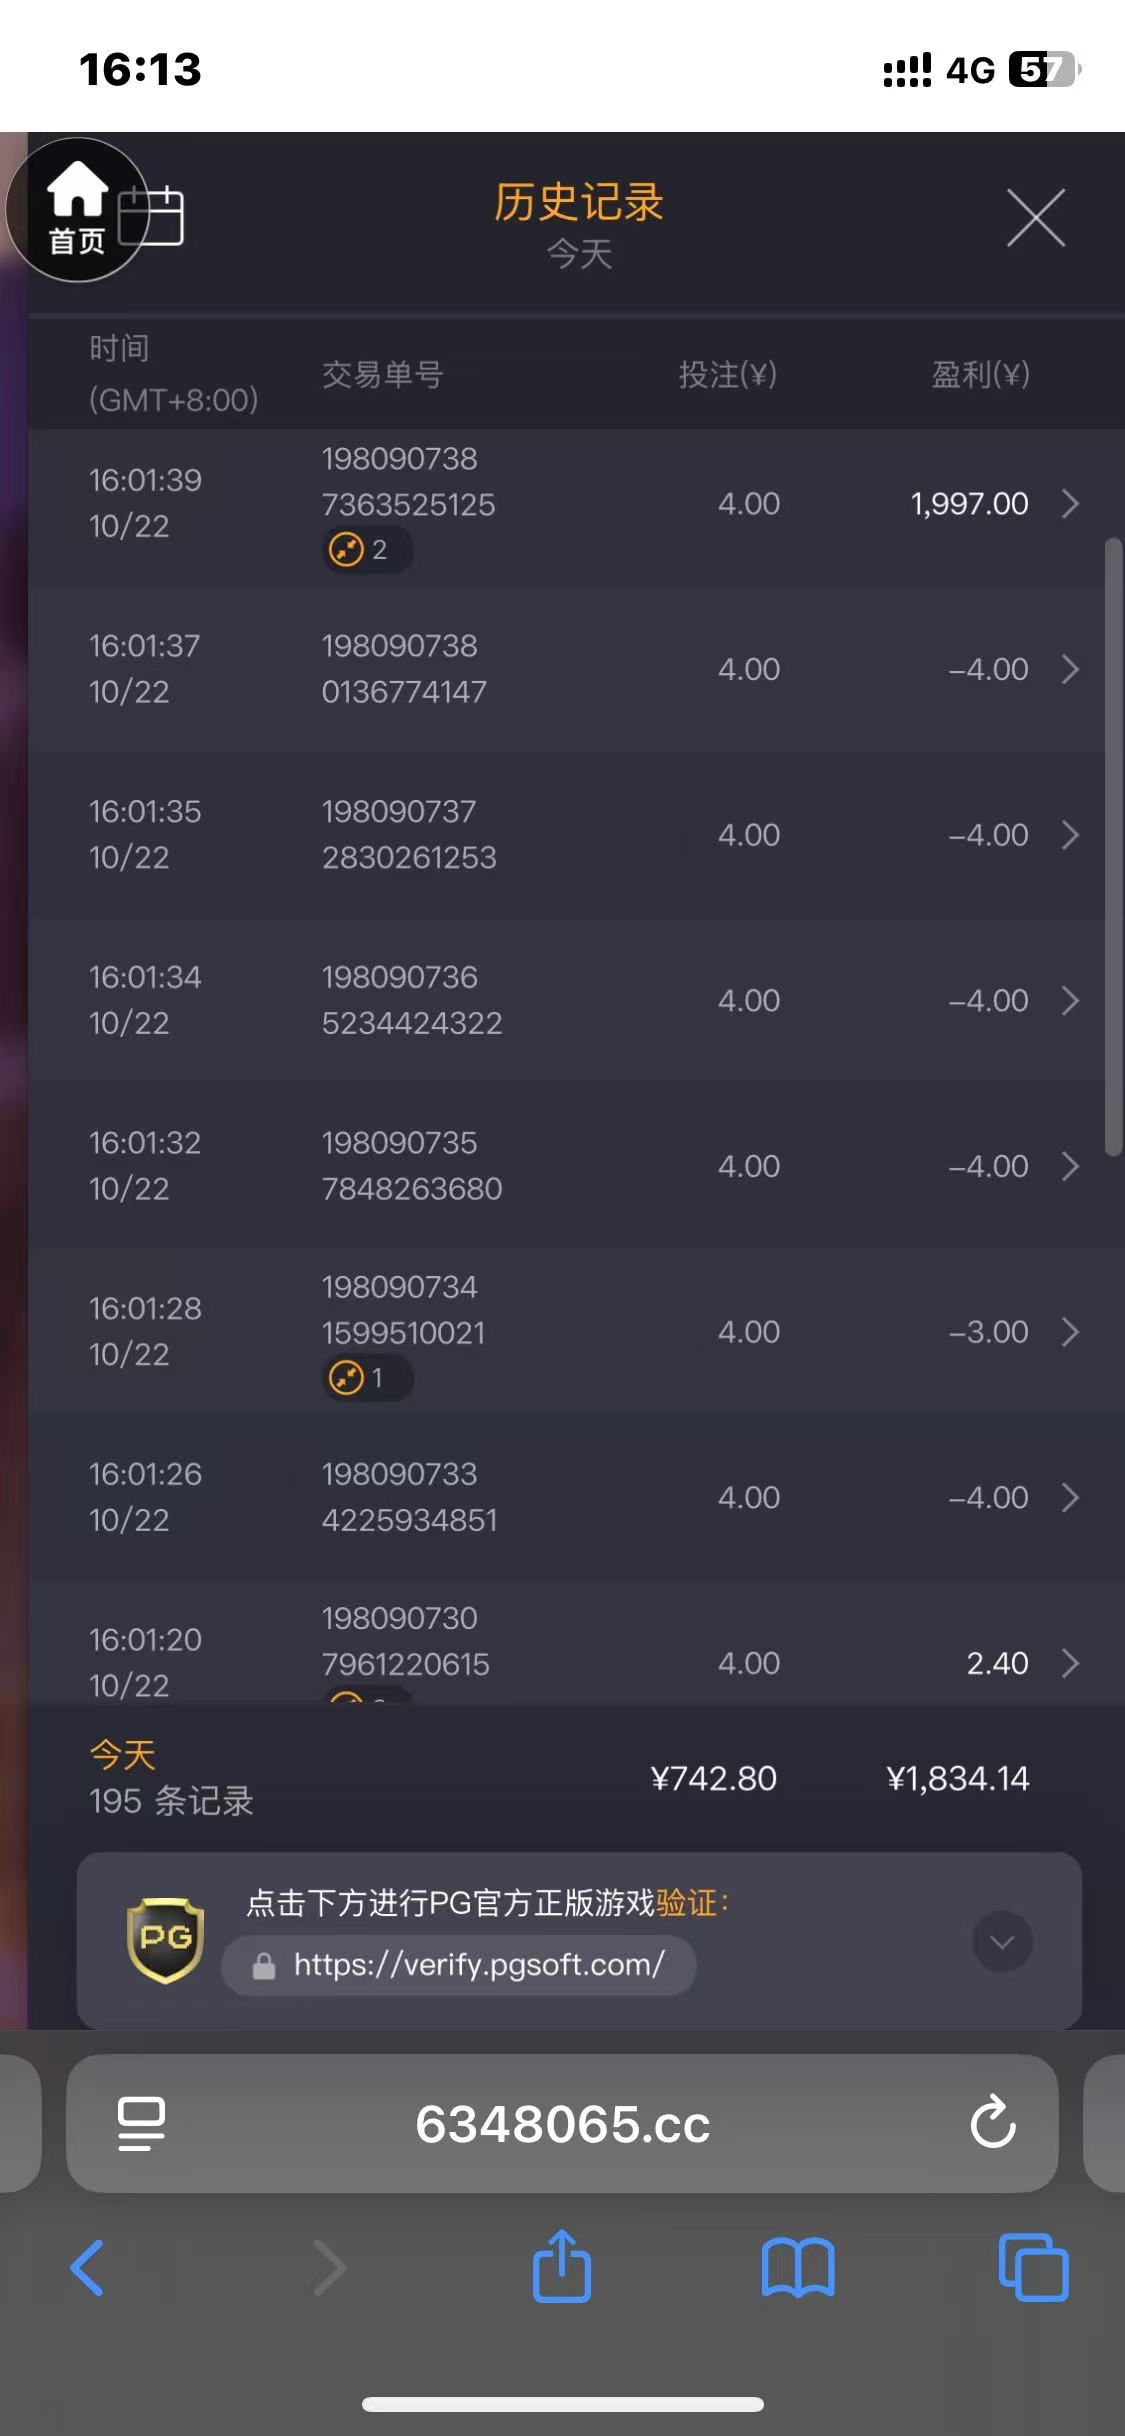Open Safari bookmarks
The height and width of the screenshot is (2436, 1125).
(x=797, y=2267)
